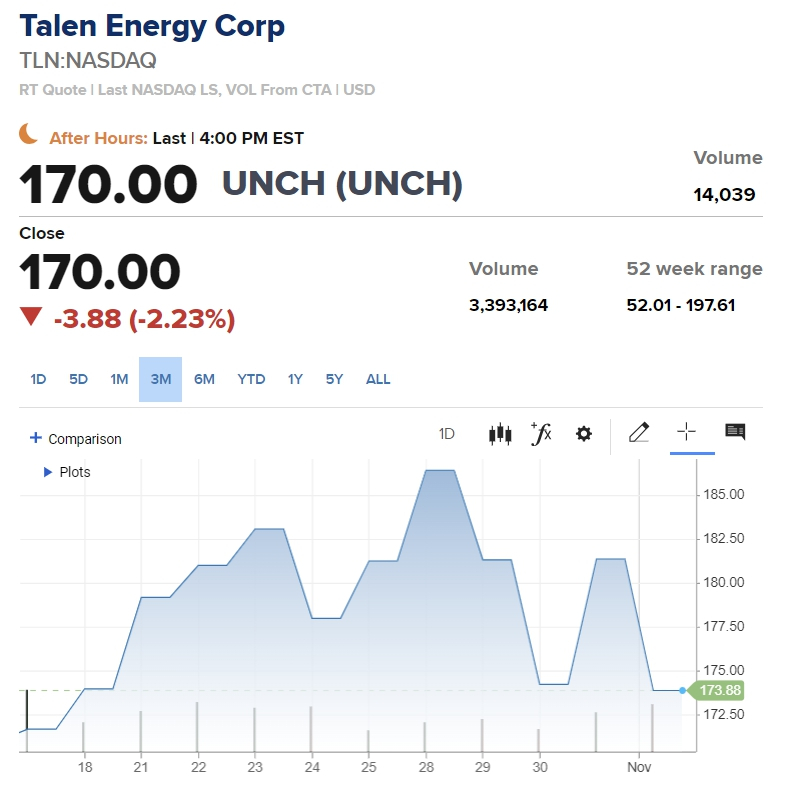Click the Talen Energy Corp title

[x=152, y=26]
